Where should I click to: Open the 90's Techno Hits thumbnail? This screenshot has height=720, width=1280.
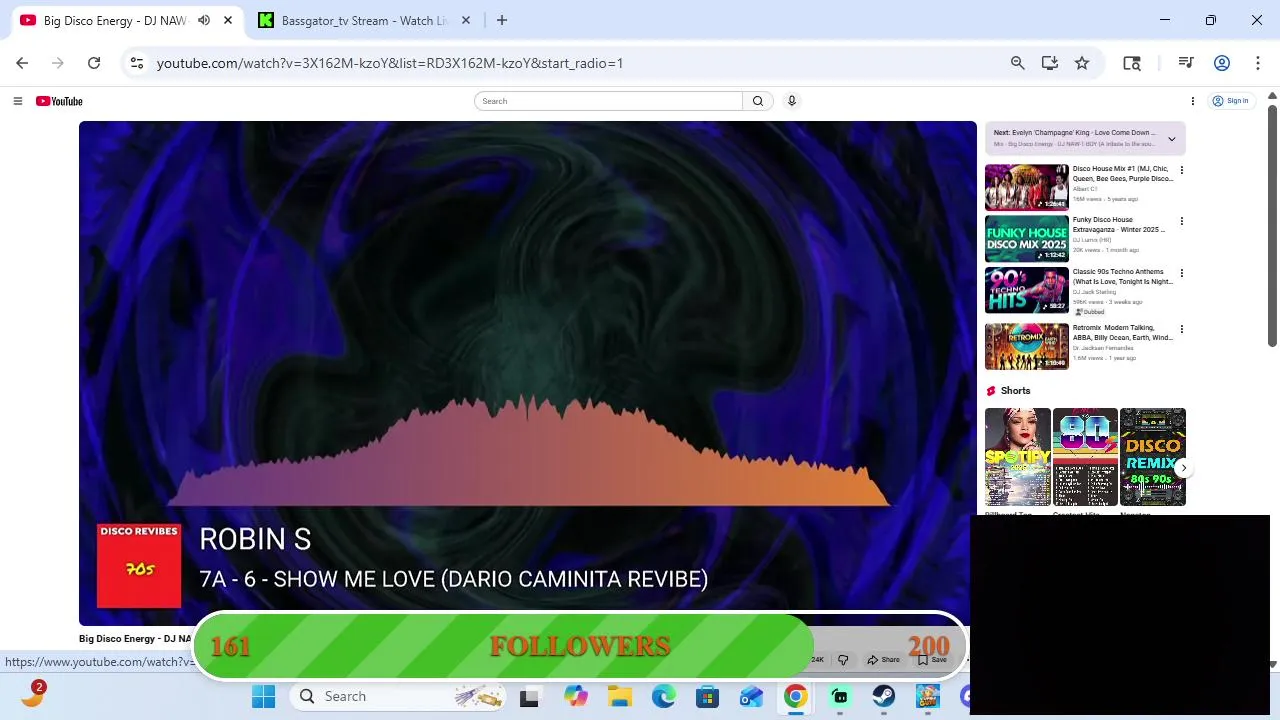1027,291
